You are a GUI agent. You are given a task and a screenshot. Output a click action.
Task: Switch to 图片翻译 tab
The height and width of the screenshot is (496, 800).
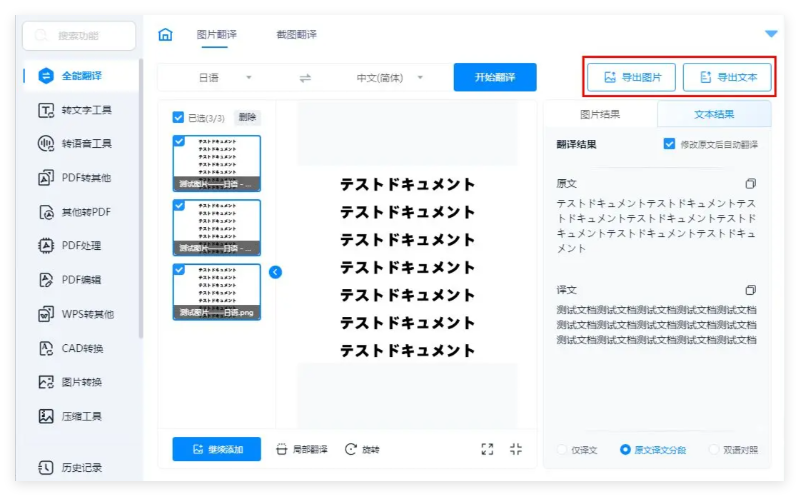(216, 35)
